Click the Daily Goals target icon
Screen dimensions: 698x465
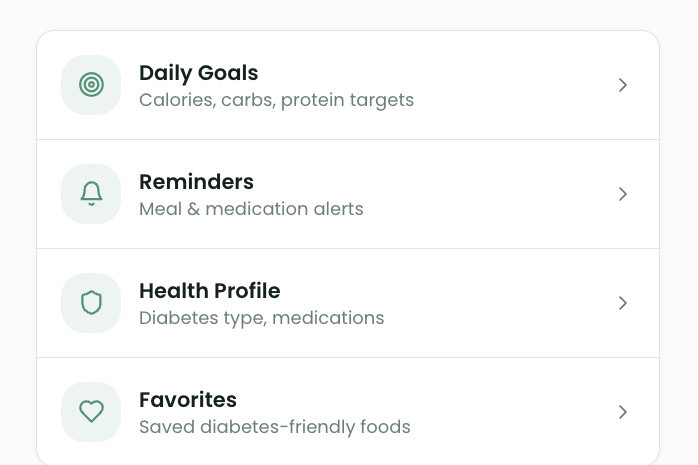pos(91,85)
